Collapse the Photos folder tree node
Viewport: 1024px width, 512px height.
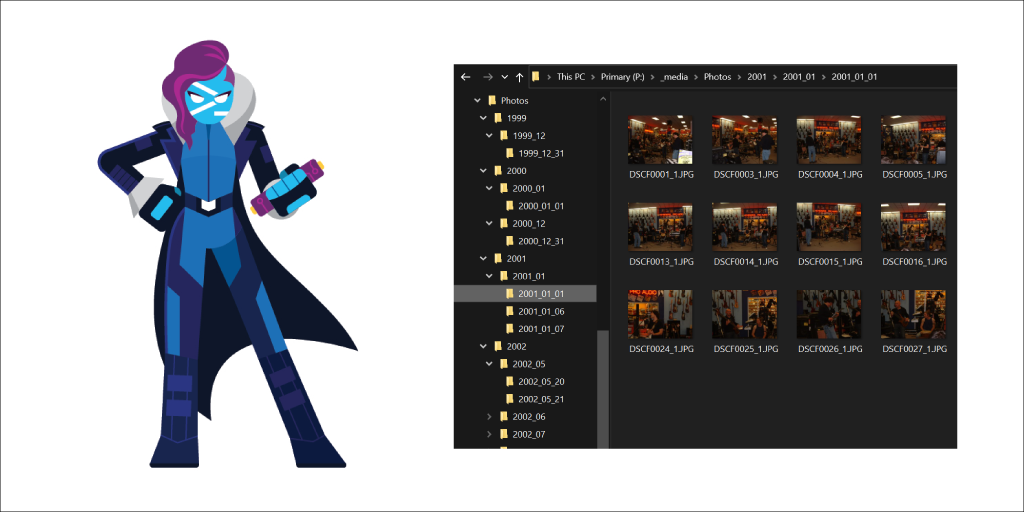477,101
